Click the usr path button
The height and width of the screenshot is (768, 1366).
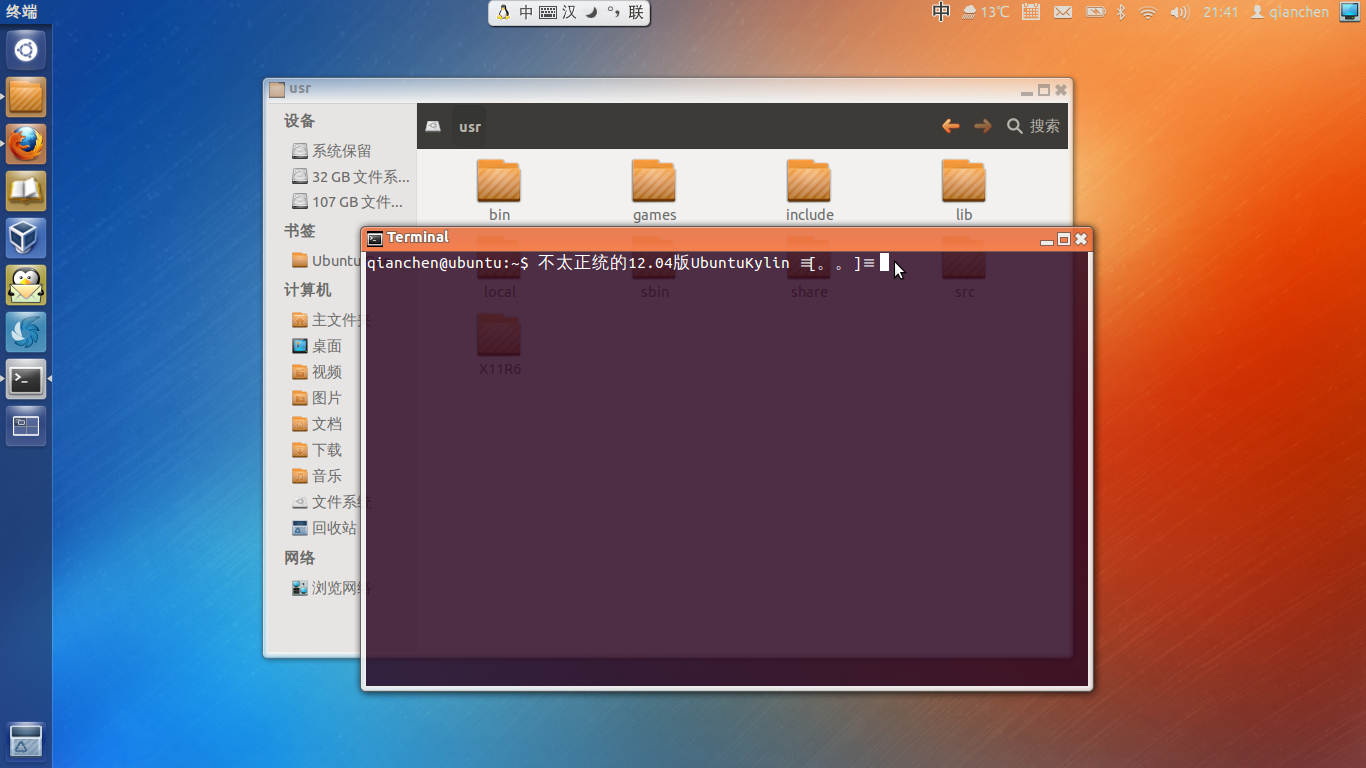(470, 127)
